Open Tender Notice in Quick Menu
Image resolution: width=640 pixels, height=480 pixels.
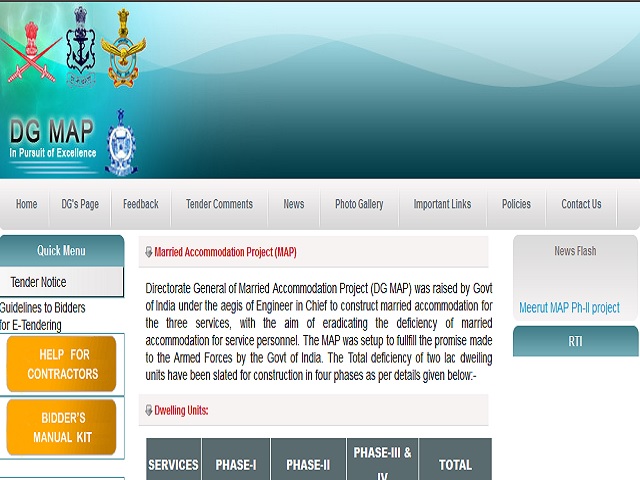tap(62, 282)
